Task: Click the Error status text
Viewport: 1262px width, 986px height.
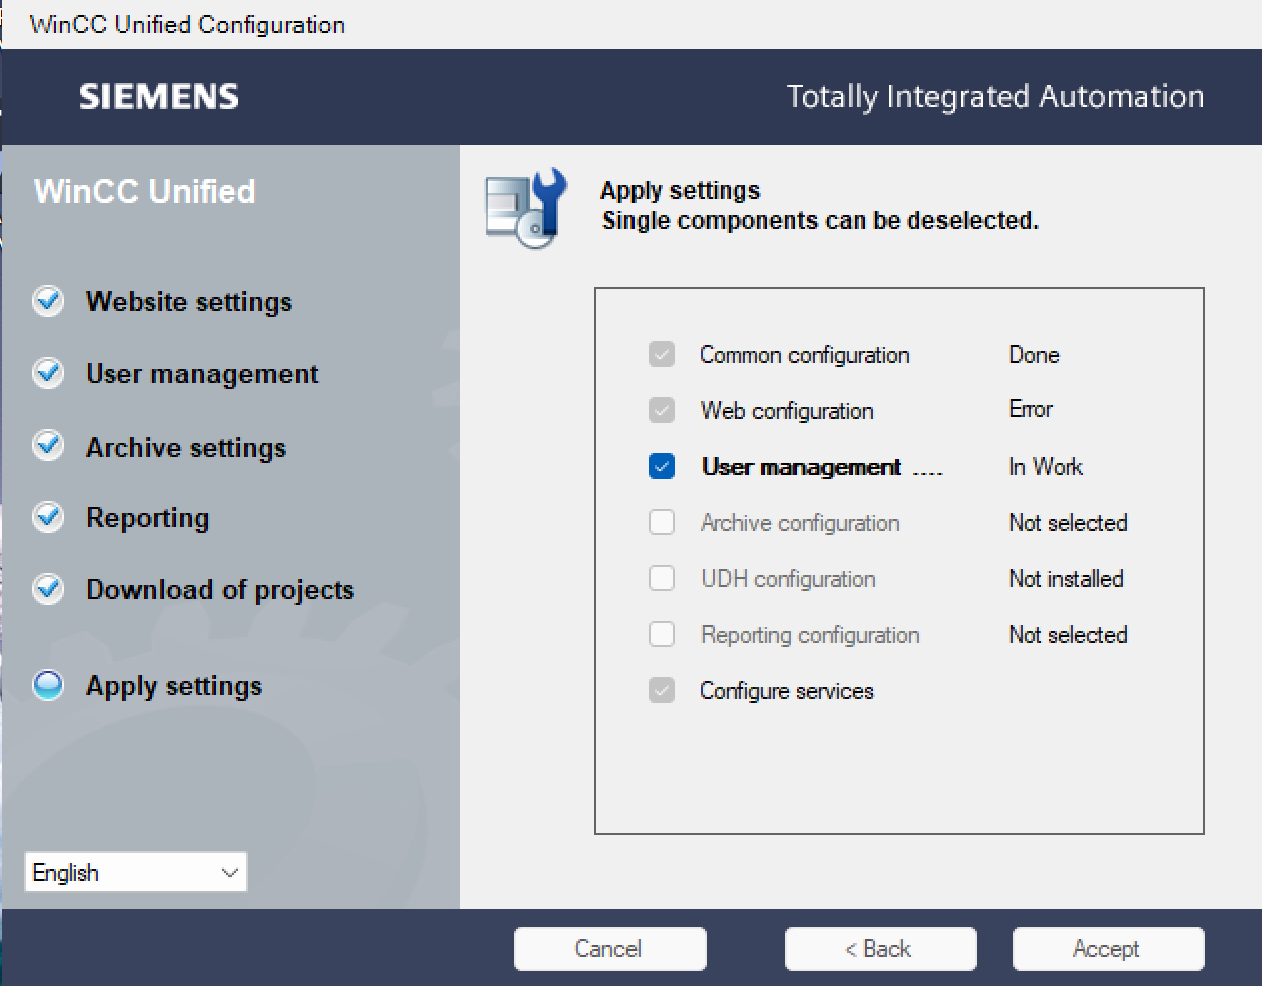Action: (1031, 409)
